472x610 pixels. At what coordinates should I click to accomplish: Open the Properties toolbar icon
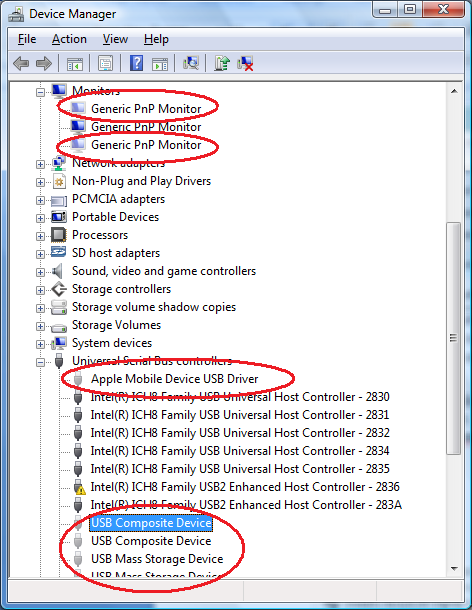105,63
